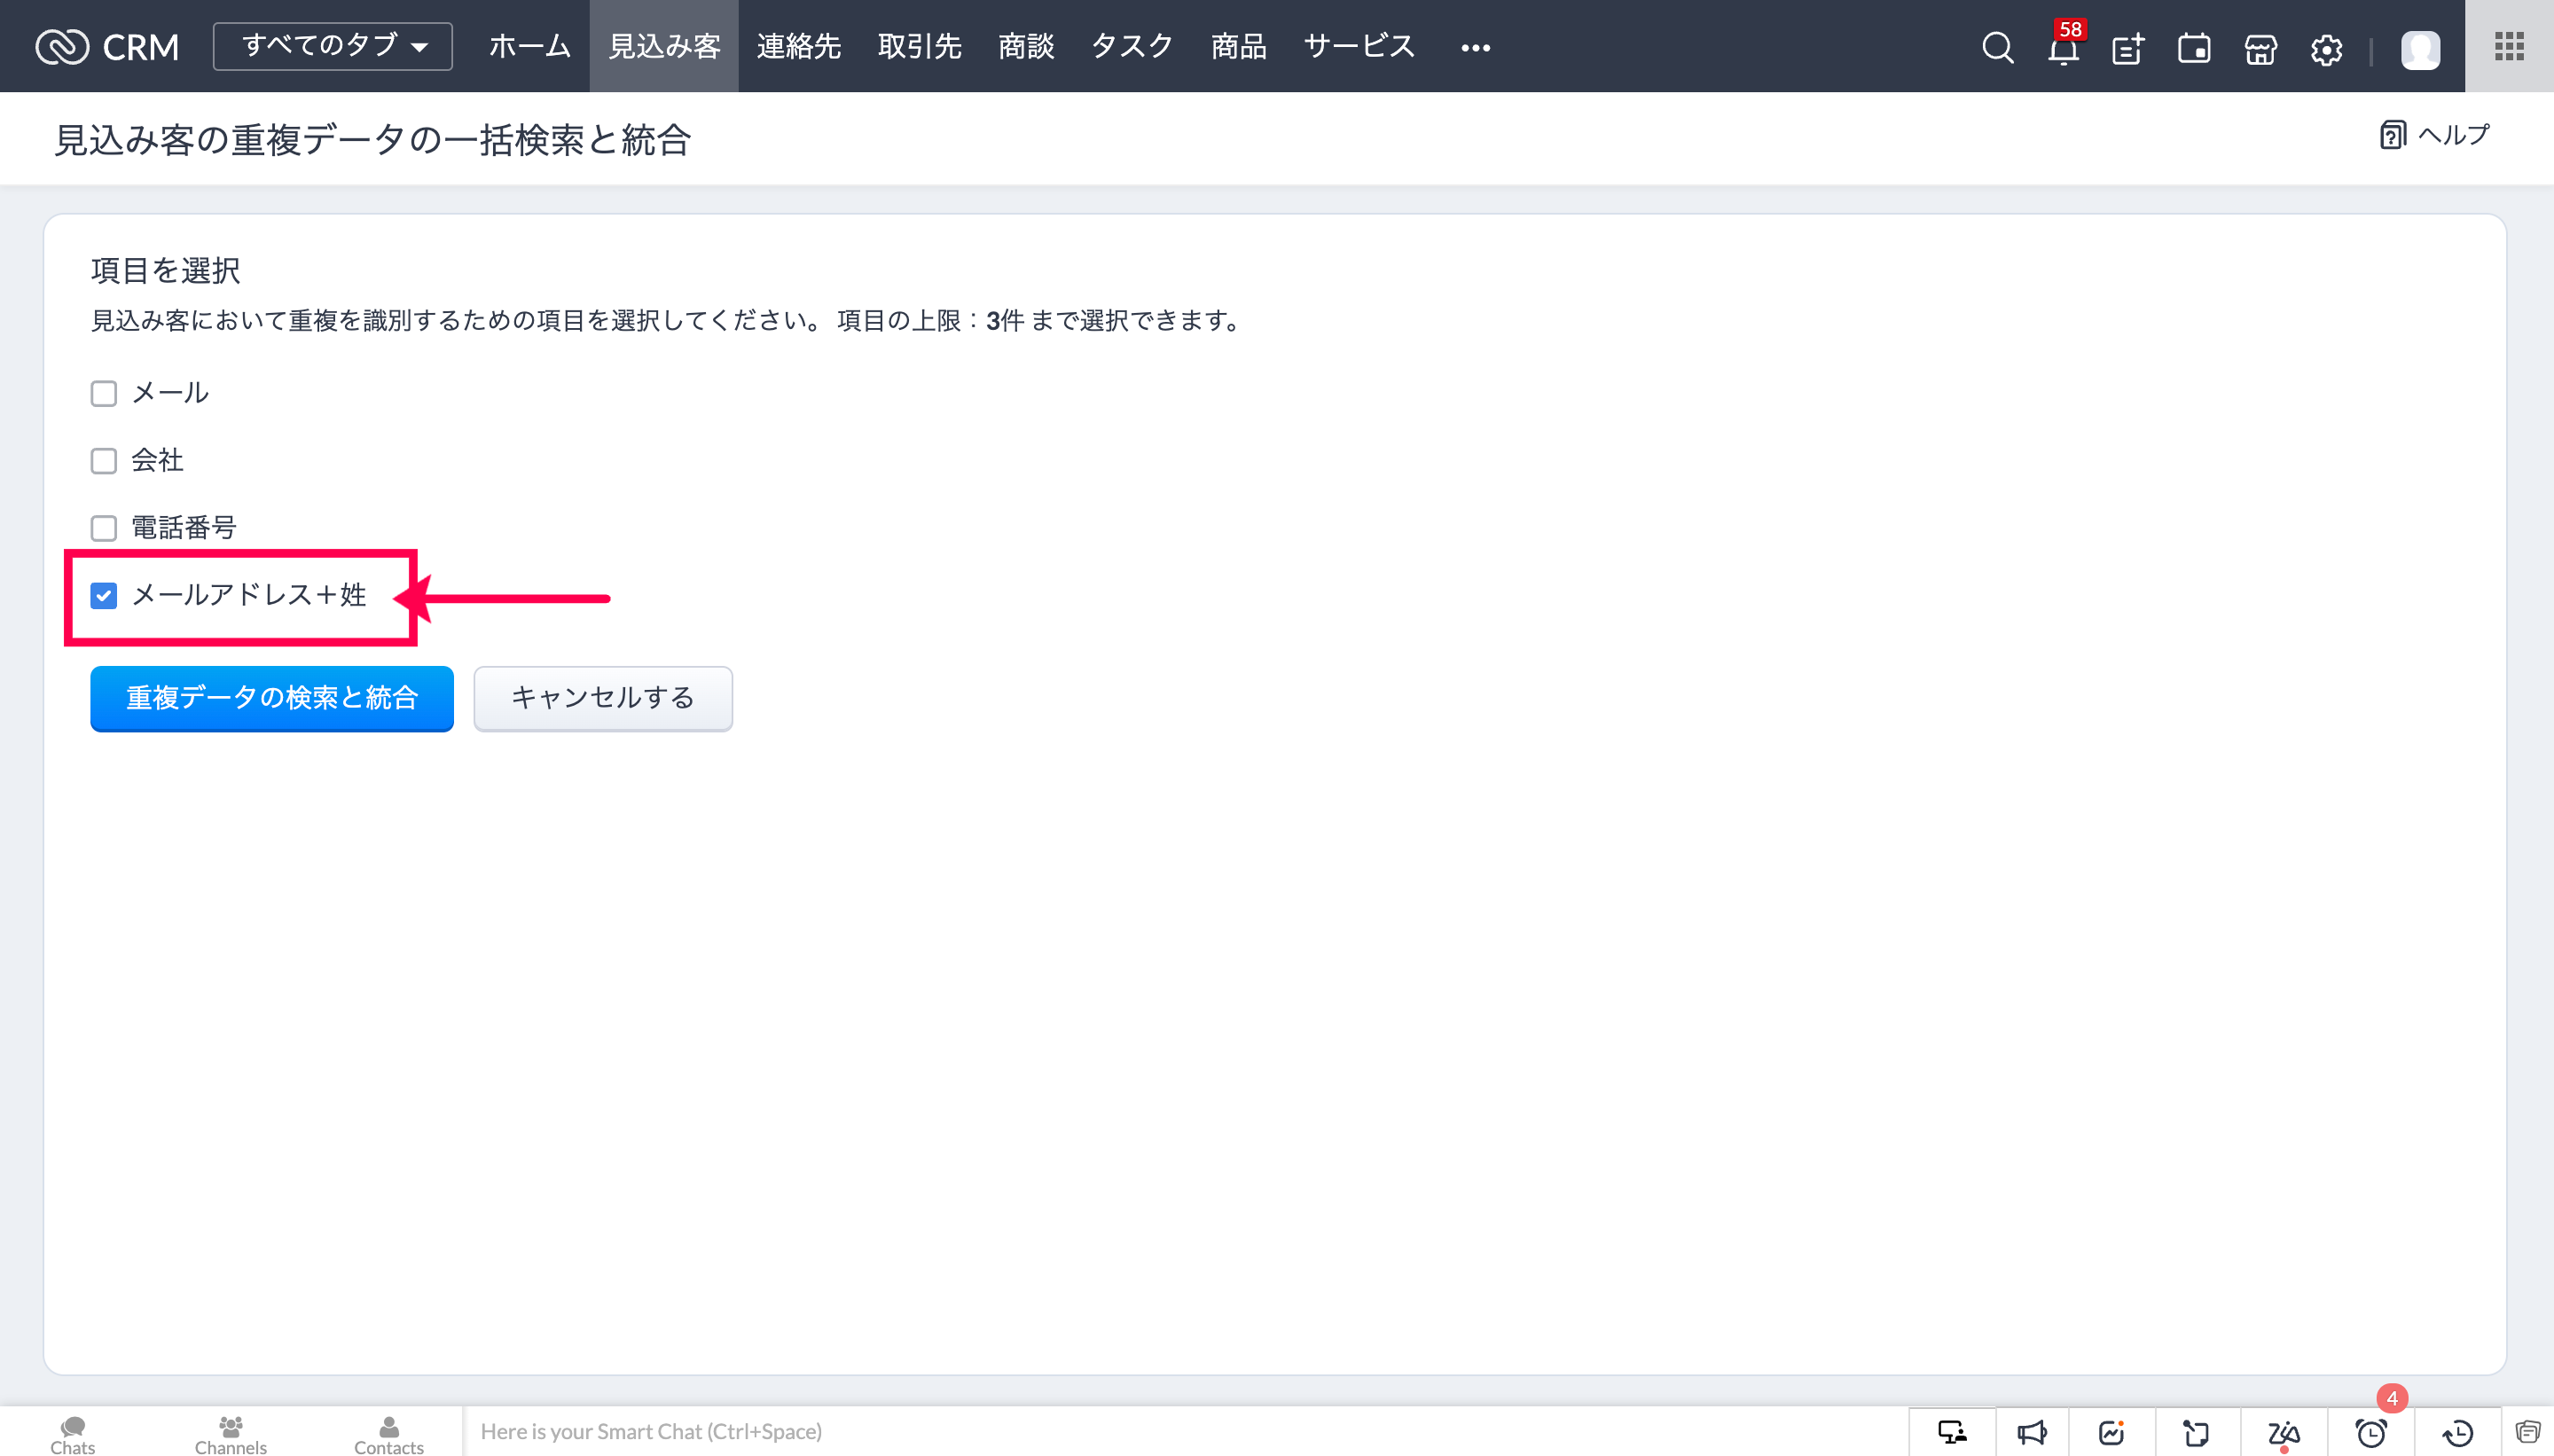
Task: Expand the more modules ellipsis menu
Action: point(1475,47)
